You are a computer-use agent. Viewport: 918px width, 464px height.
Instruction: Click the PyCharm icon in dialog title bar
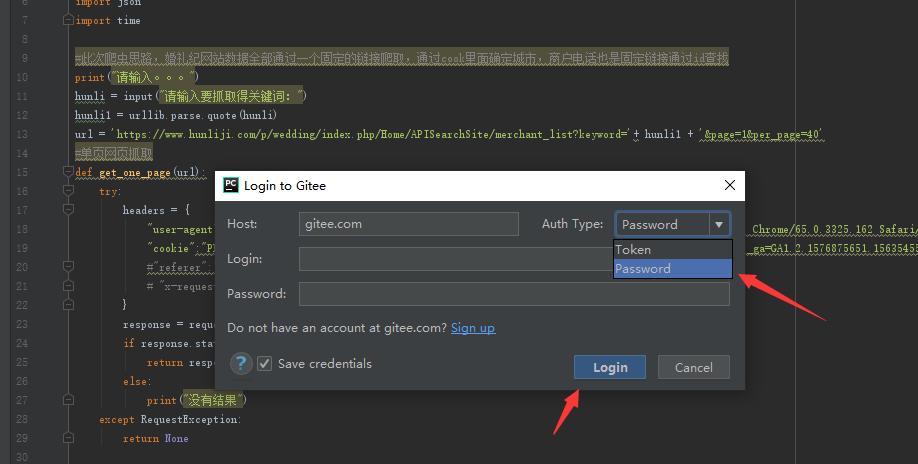click(x=231, y=185)
